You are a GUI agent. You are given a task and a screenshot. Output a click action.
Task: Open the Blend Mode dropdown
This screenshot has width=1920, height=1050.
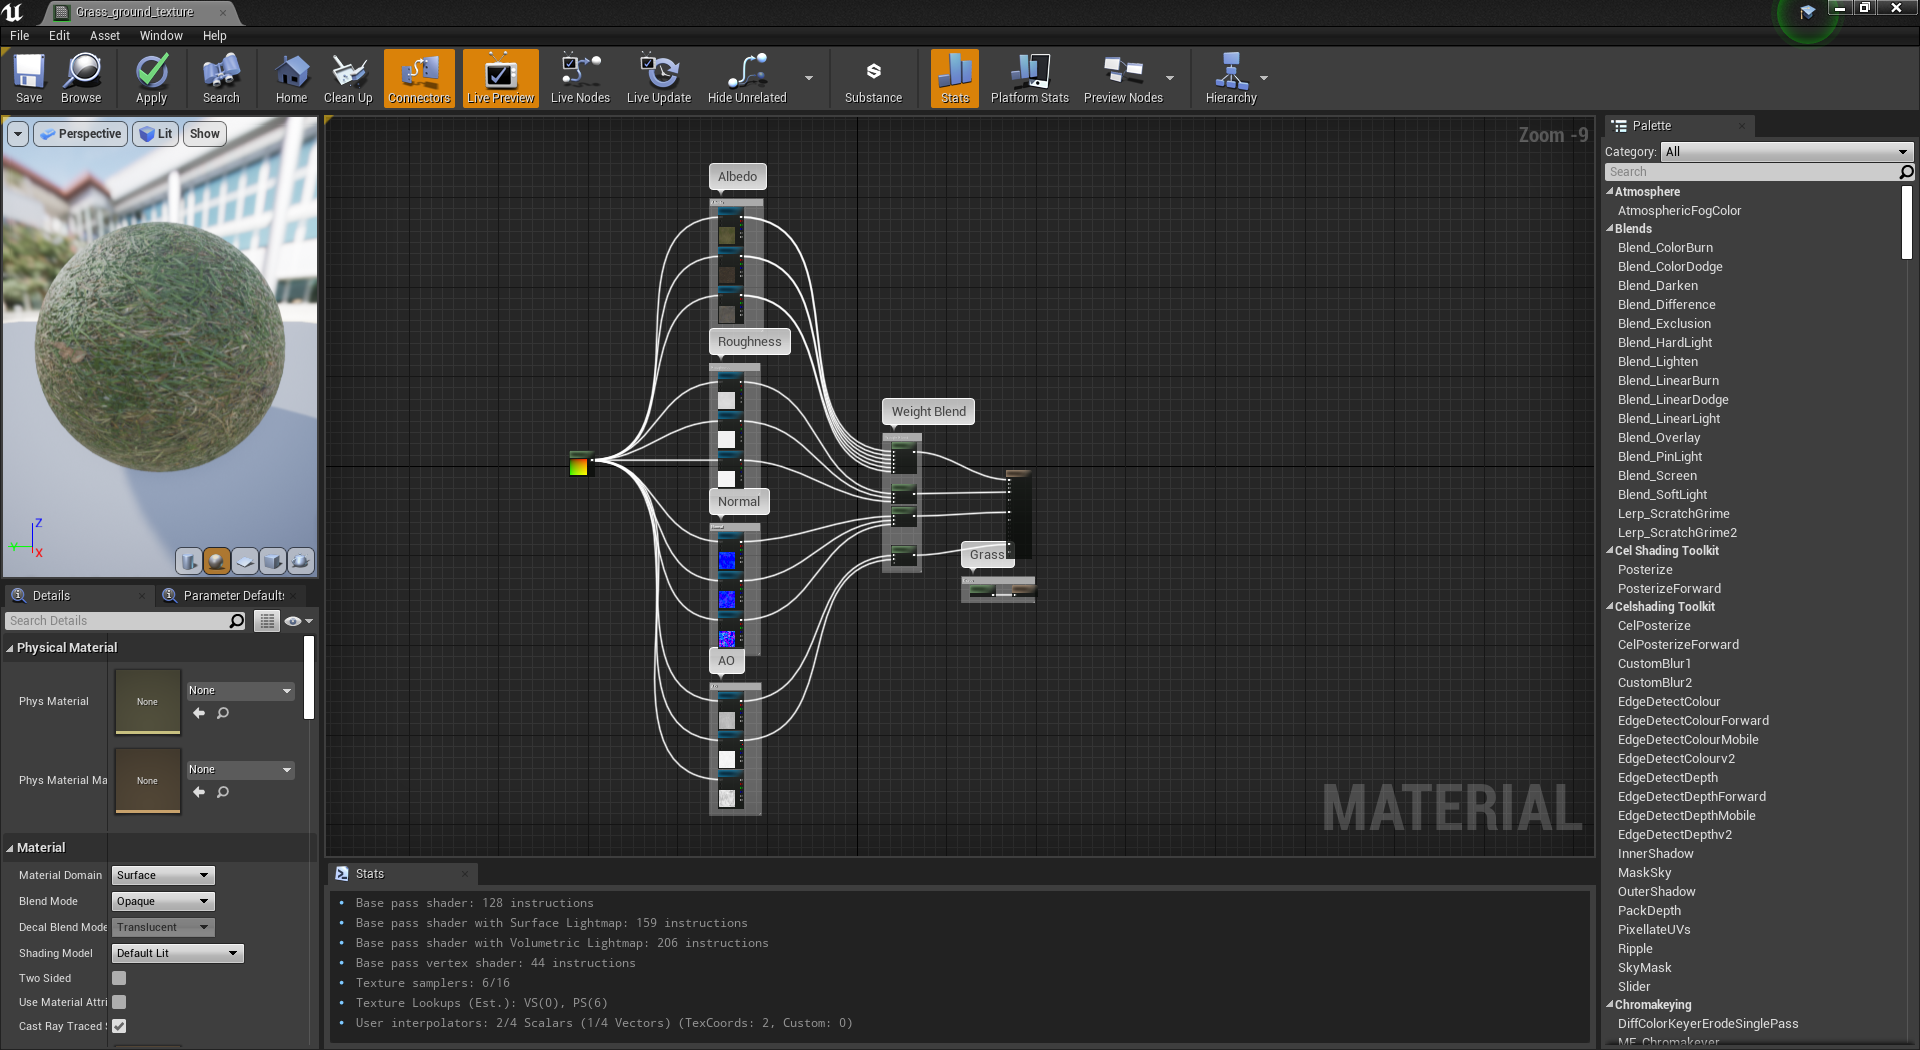(163, 901)
